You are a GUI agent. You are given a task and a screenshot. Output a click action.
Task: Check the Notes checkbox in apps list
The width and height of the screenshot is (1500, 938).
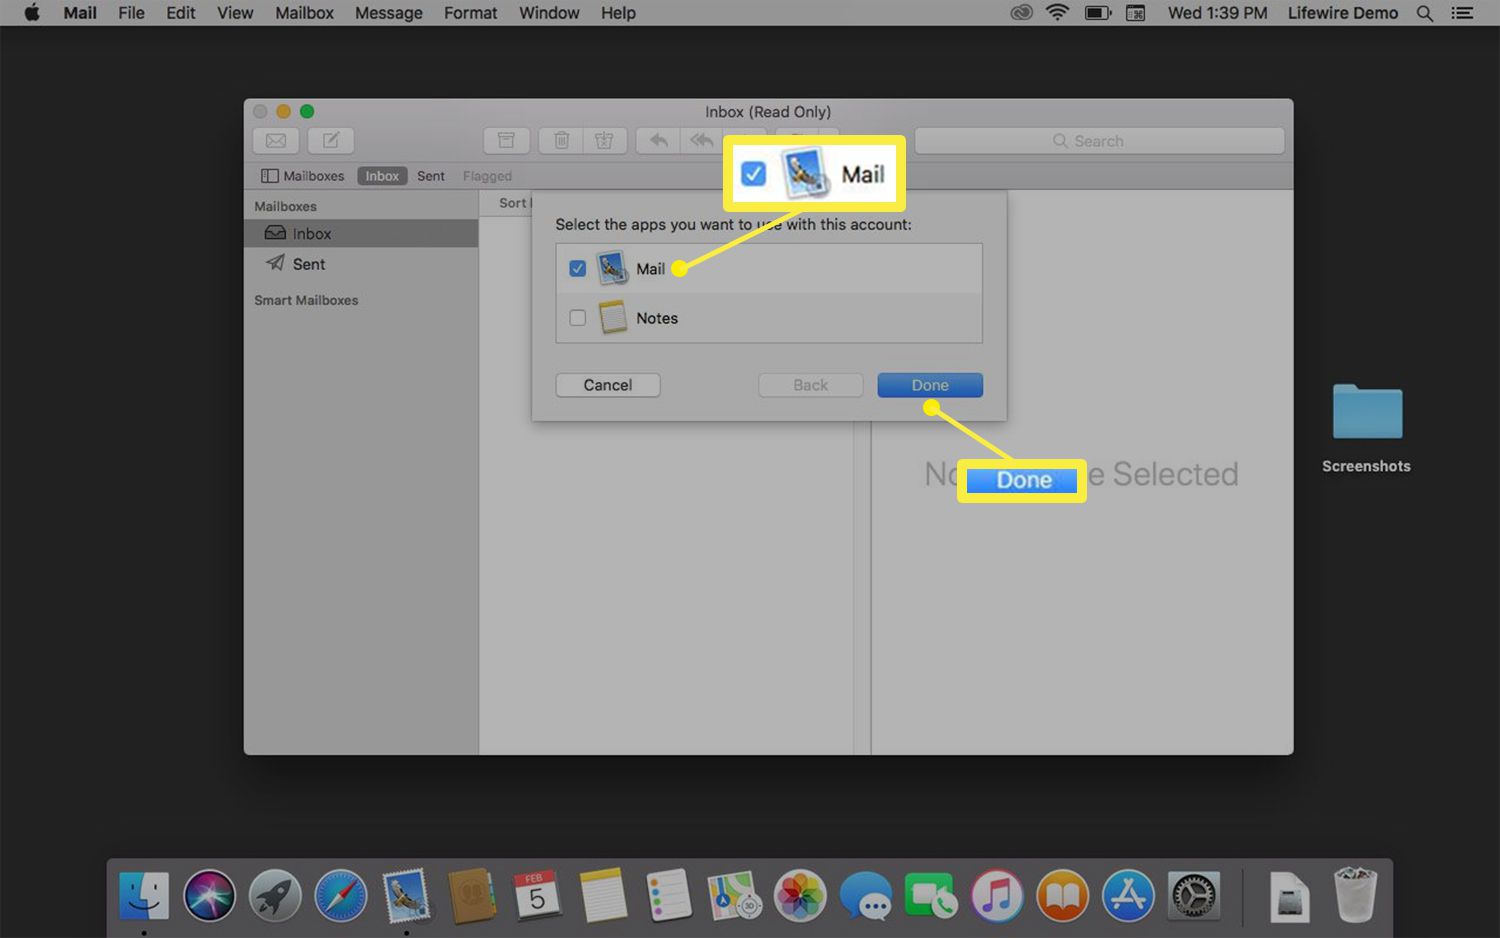click(x=577, y=318)
